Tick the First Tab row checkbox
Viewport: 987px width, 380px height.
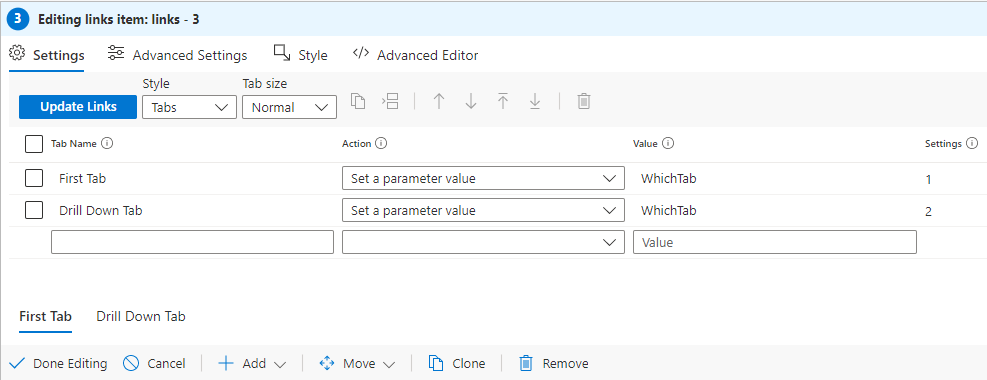pyautogui.click(x=34, y=178)
